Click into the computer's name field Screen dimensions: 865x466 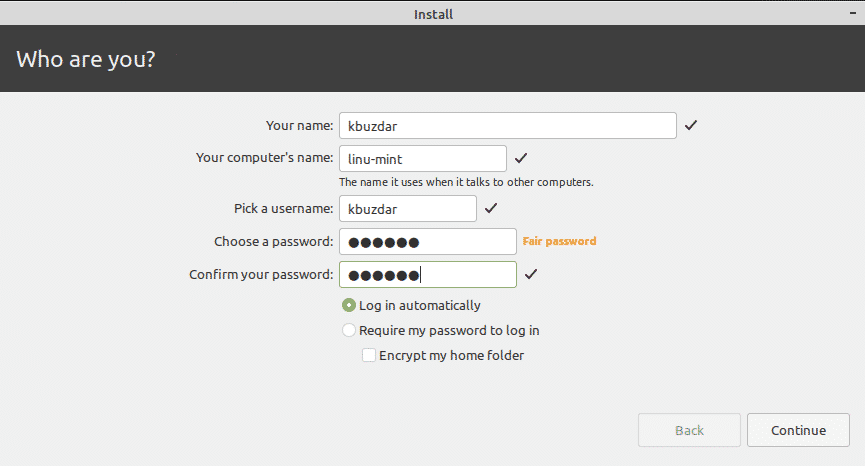pos(422,159)
